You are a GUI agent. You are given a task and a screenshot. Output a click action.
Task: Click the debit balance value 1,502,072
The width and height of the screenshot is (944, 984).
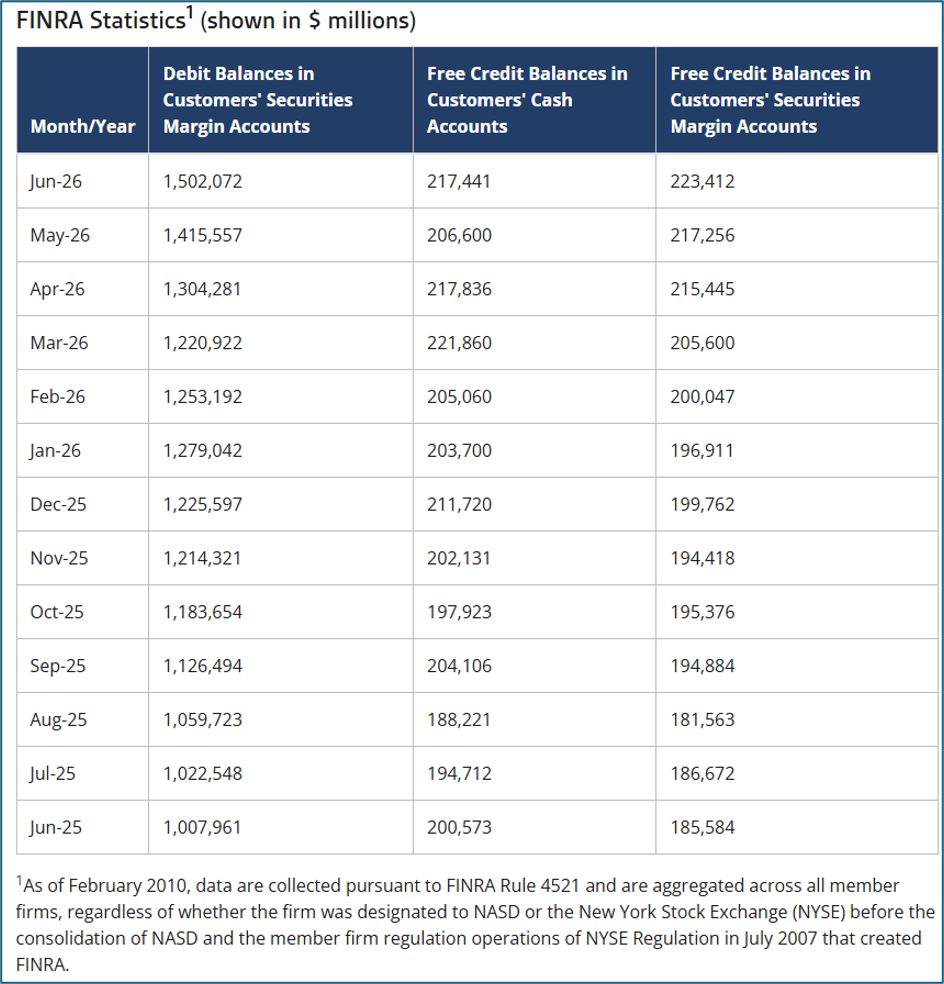202,181
